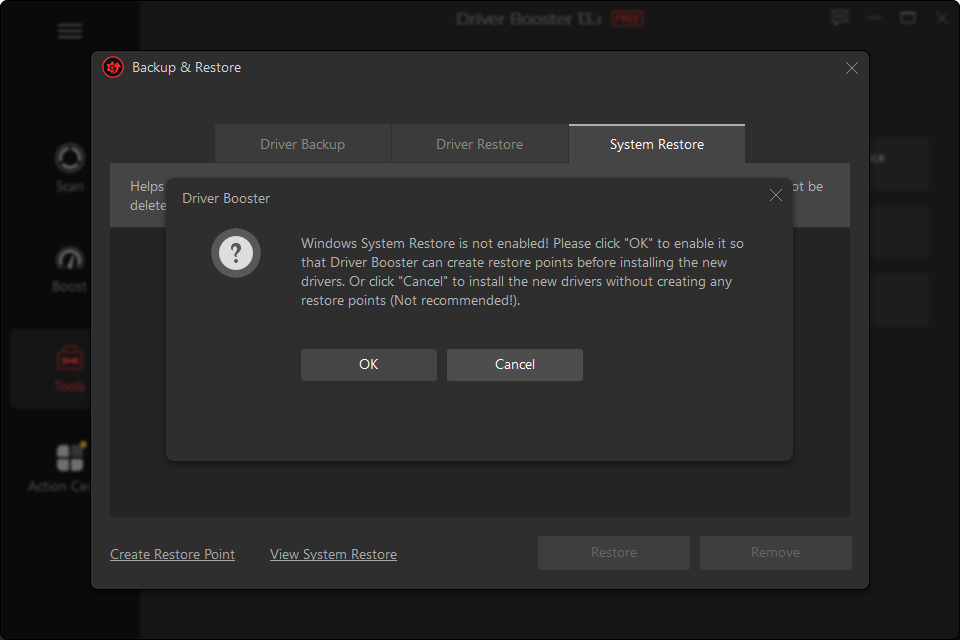Image resolution: width=960 pixels, height=640 pixels.
Task: Click the red Tools toolbox icon
Action: coord(70,357)
